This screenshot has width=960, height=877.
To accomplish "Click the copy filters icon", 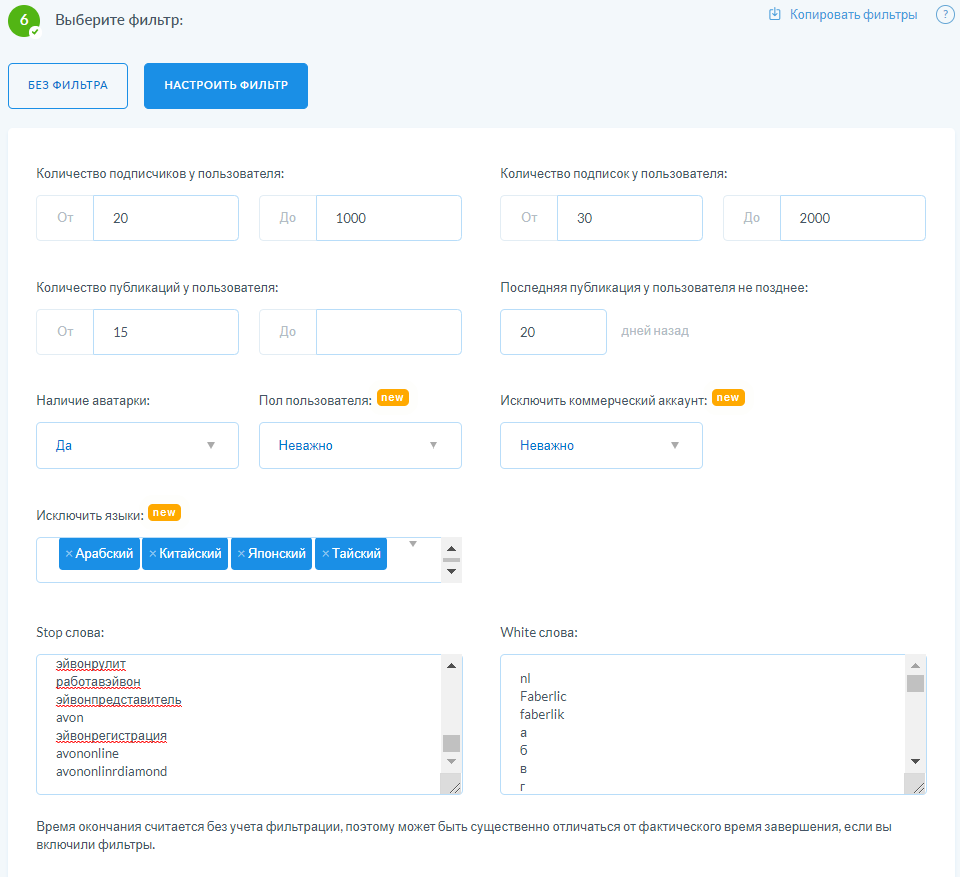I will 774,15.
